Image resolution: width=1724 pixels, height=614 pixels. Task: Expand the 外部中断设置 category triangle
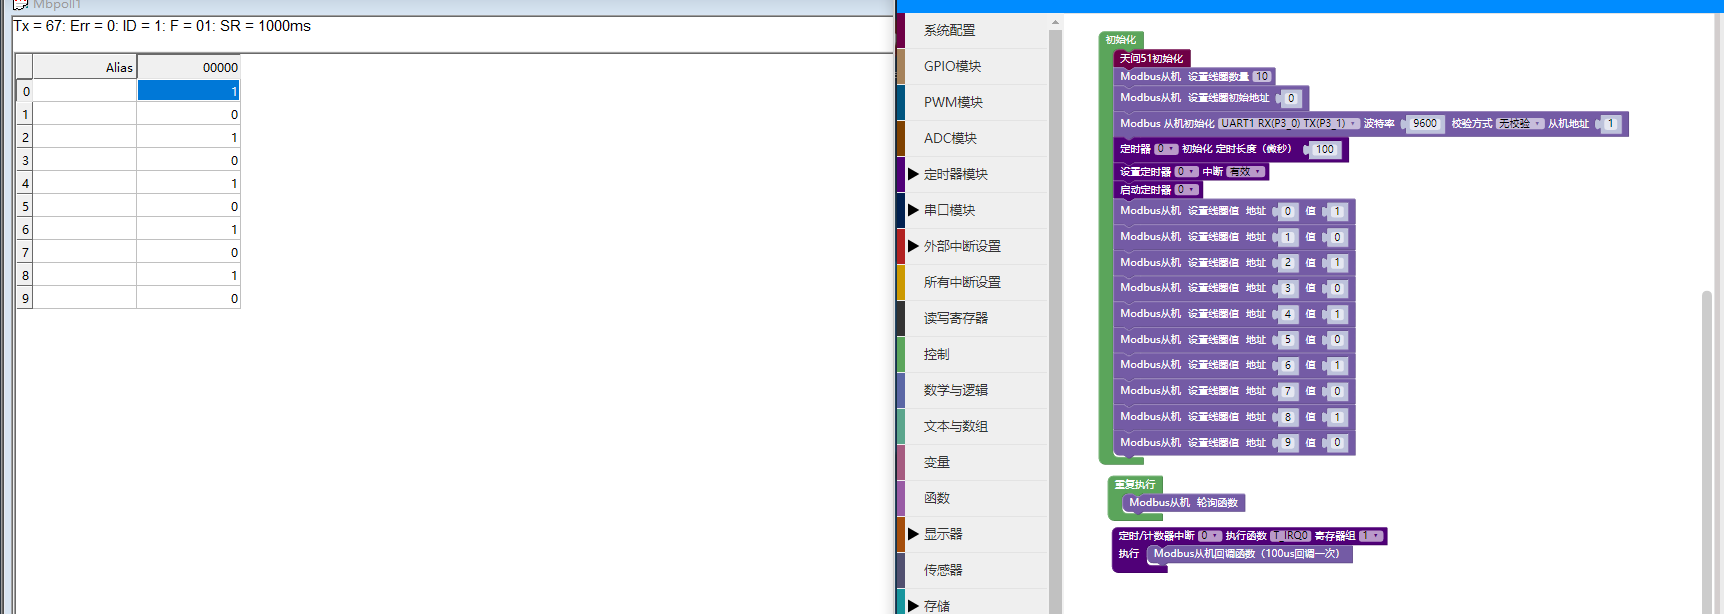click(x=913, y=246)
